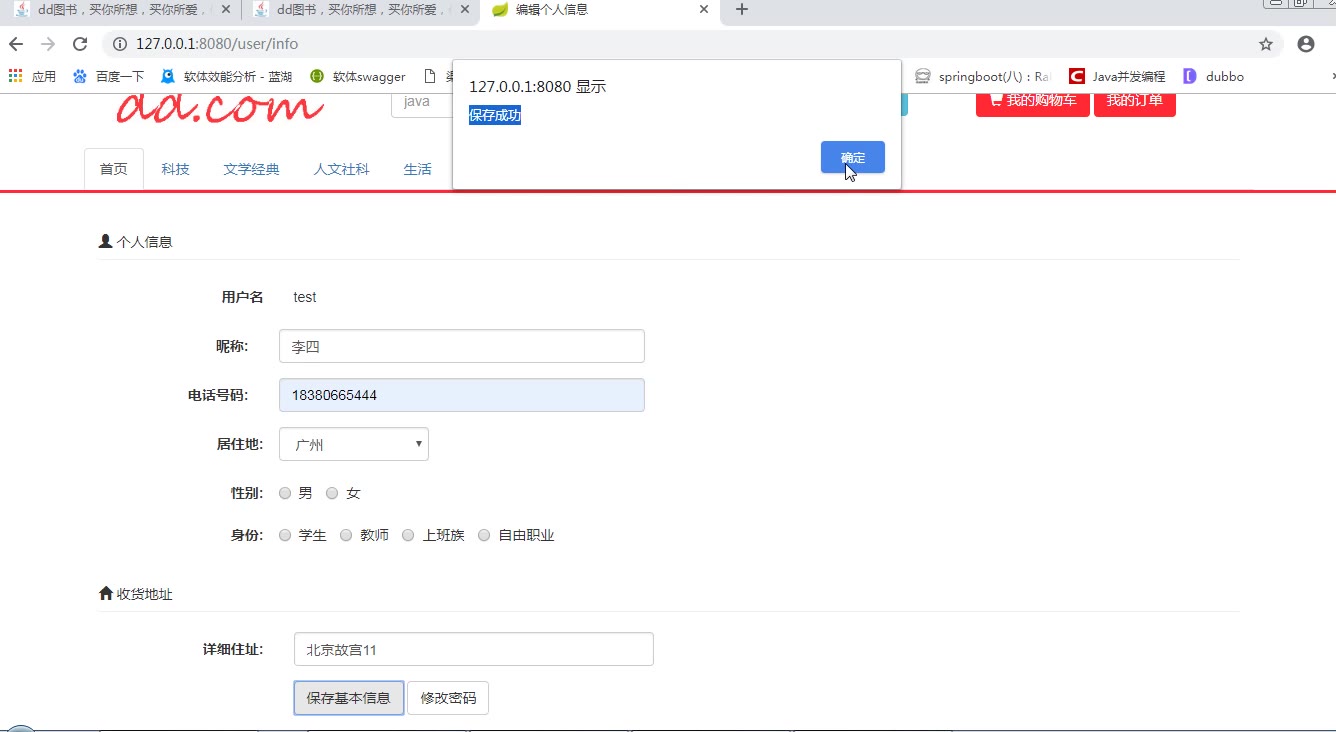The width and height of the screenshot is (1336, 732).
Task: Choose the 教师 identity radio button
Action: click(x=346, y=535)
